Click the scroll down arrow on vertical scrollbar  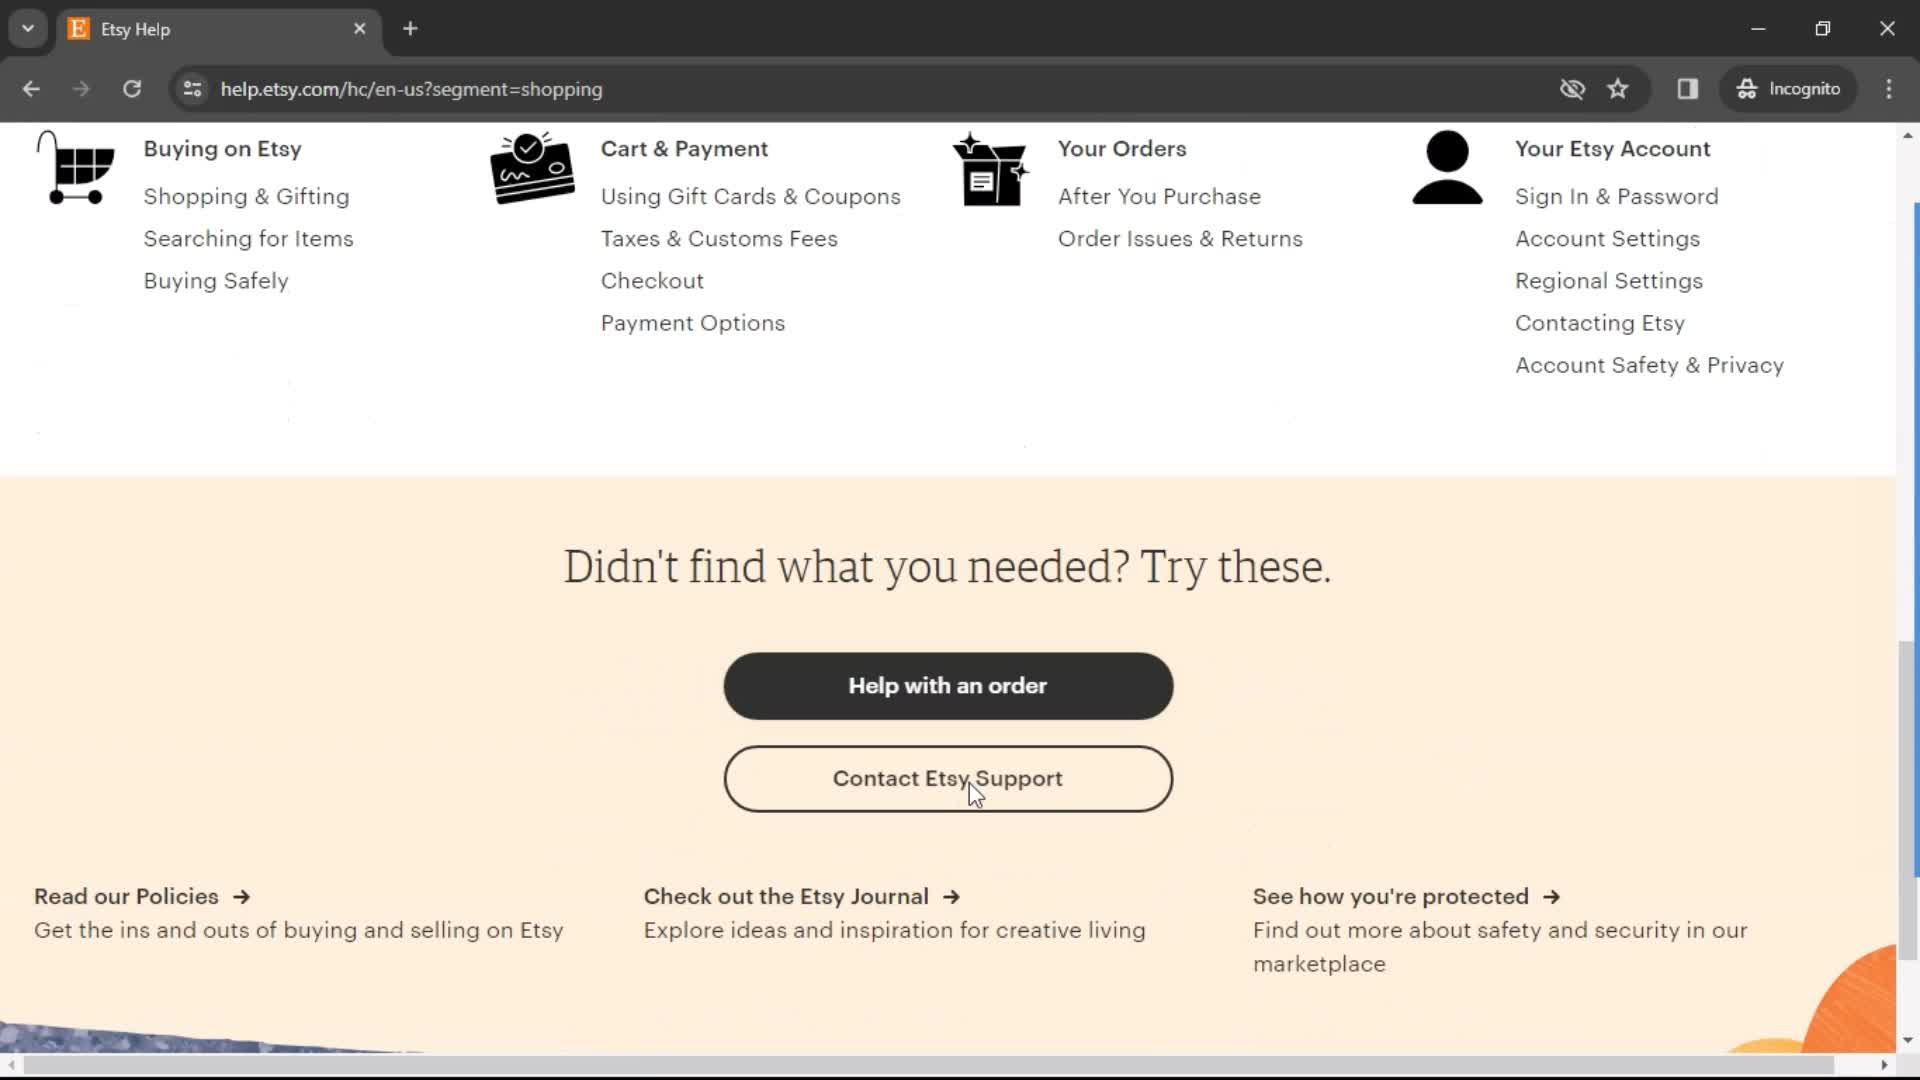(1908, 1041)
